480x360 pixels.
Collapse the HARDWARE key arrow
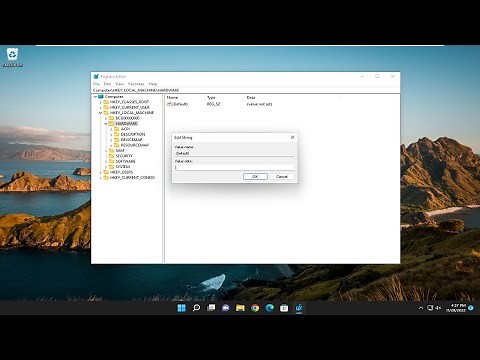[x=106, y=123]
